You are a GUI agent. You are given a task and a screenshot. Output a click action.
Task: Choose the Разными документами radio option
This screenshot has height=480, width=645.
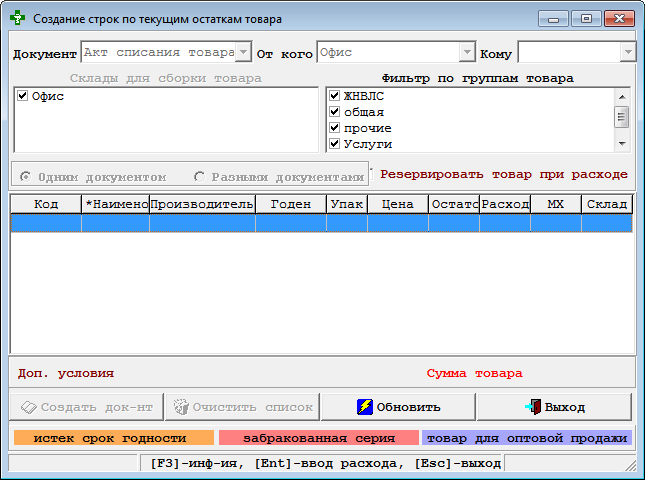200,176
